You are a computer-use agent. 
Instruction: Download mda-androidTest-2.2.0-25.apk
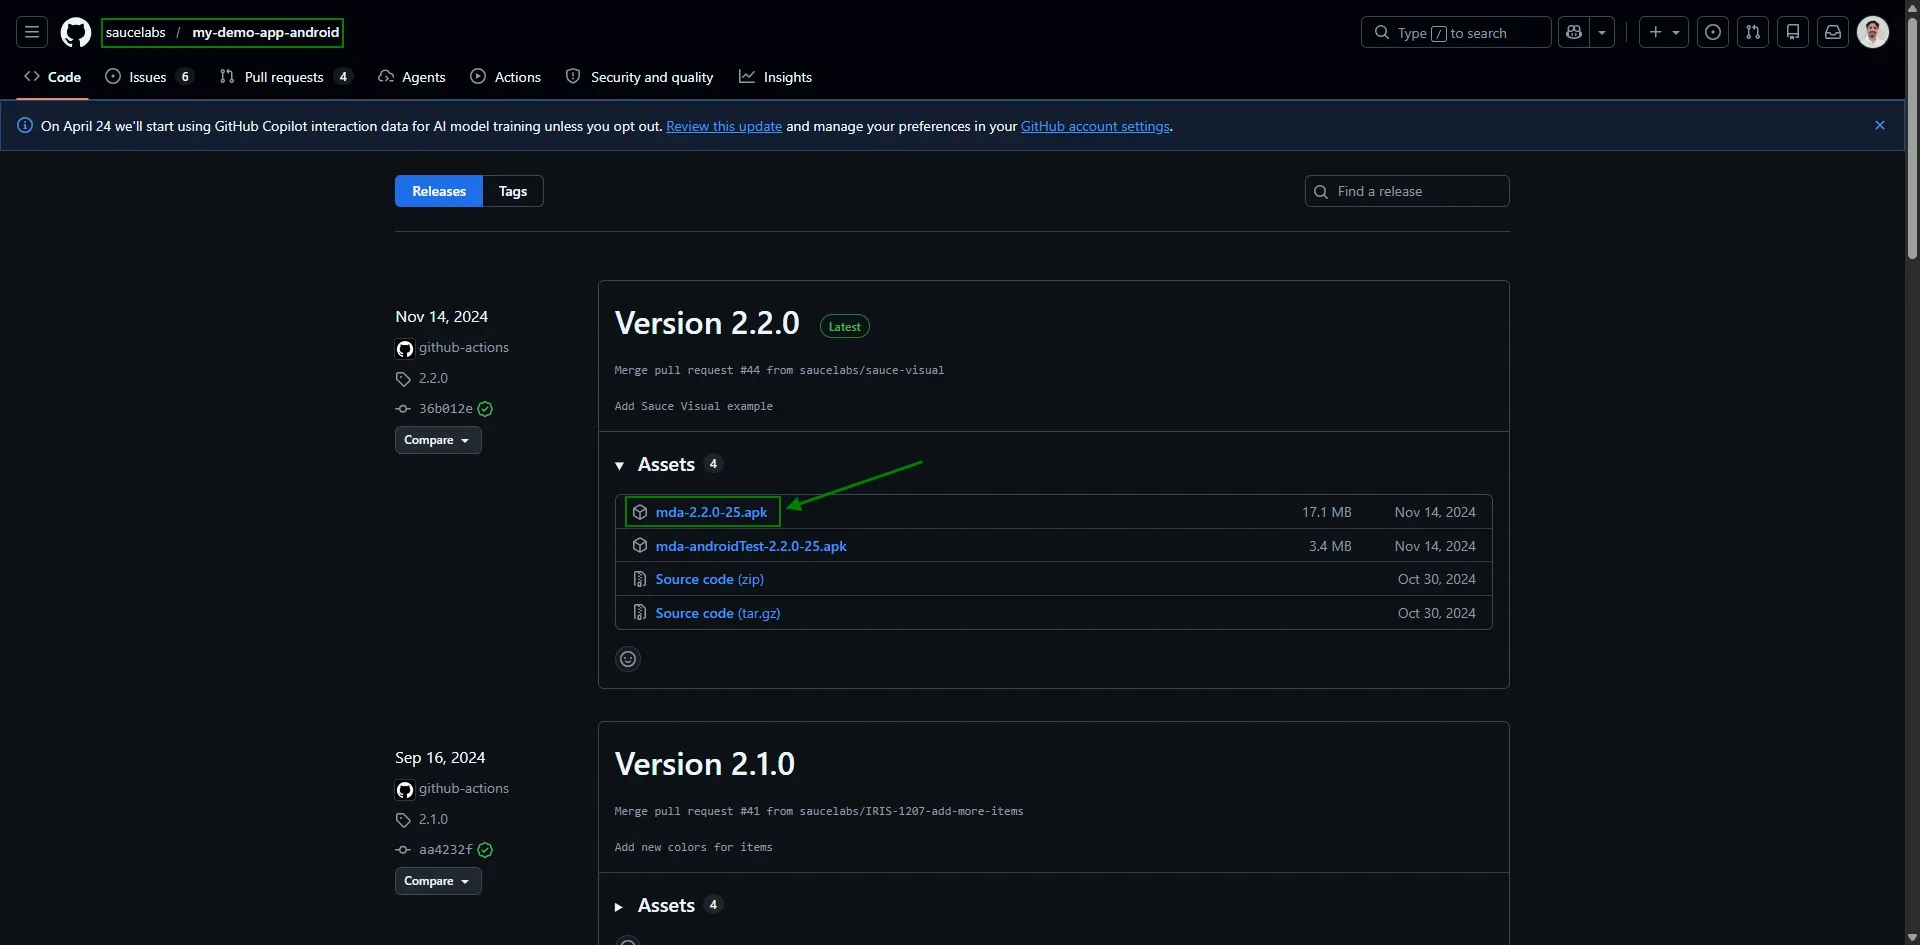[751, 546]
